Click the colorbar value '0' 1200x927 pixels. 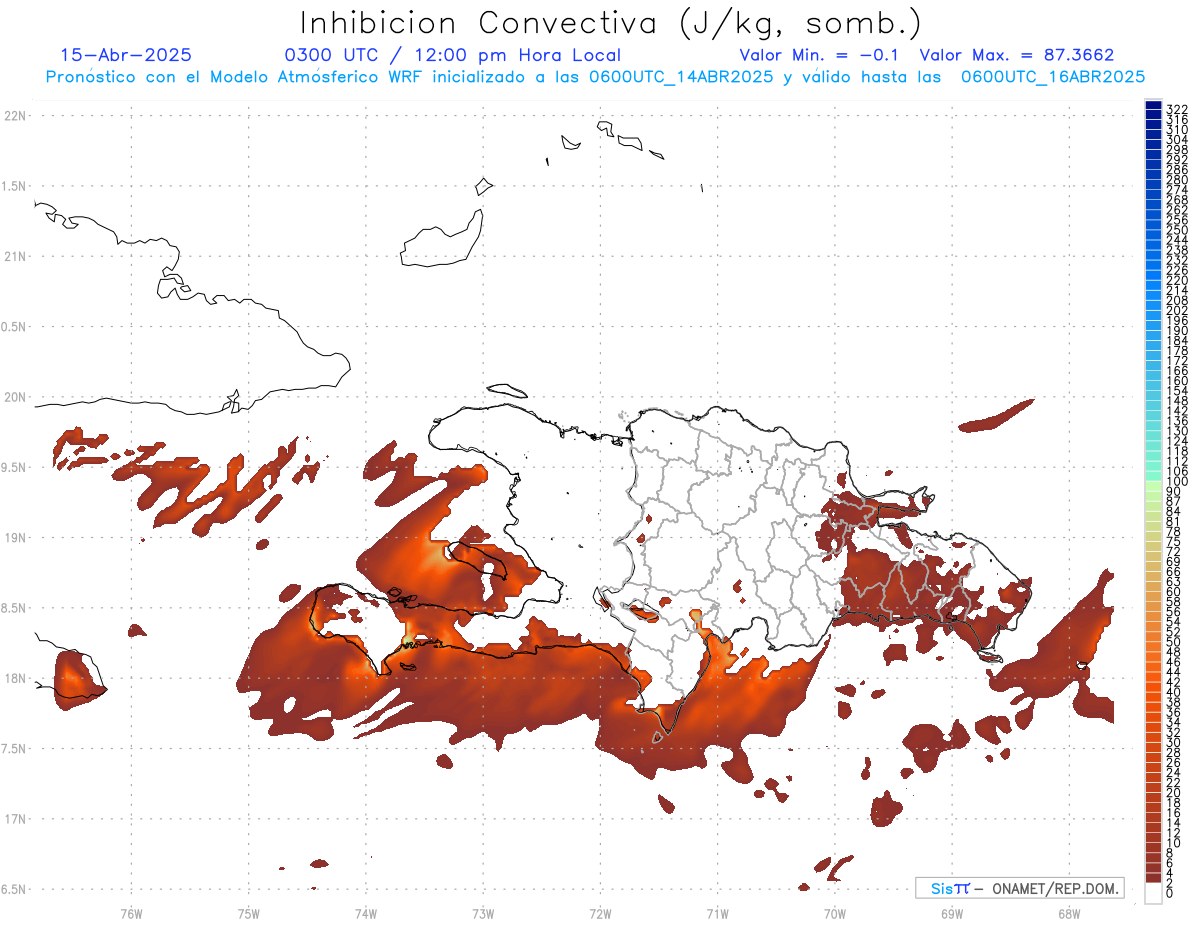click(x=1170, y=892)
